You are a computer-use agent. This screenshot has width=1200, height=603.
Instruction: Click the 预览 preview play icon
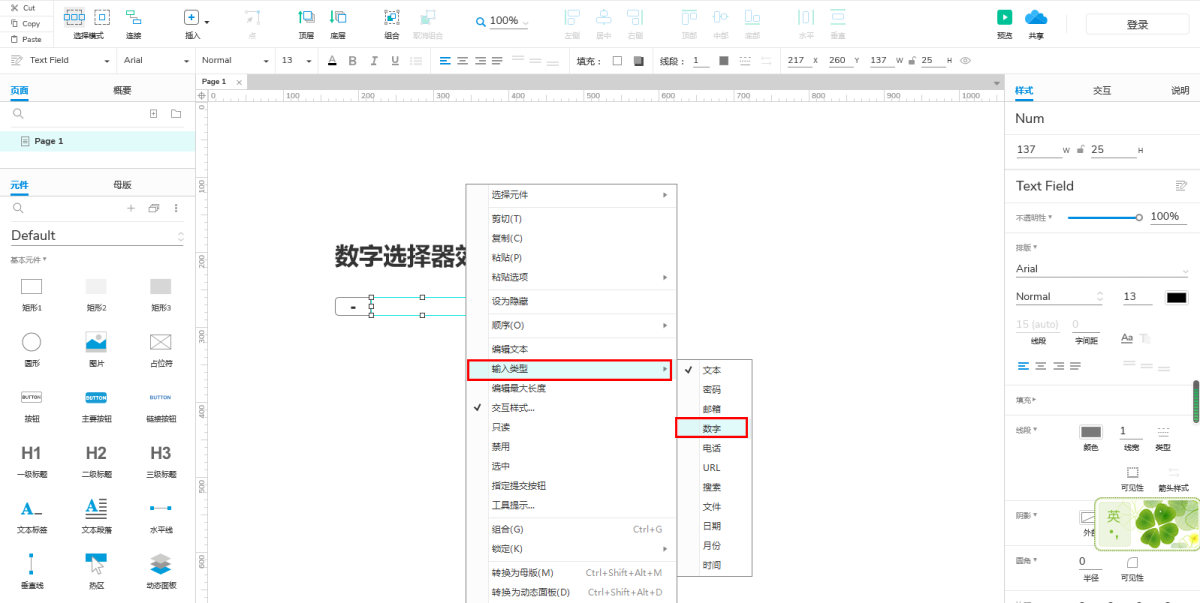1004,18
